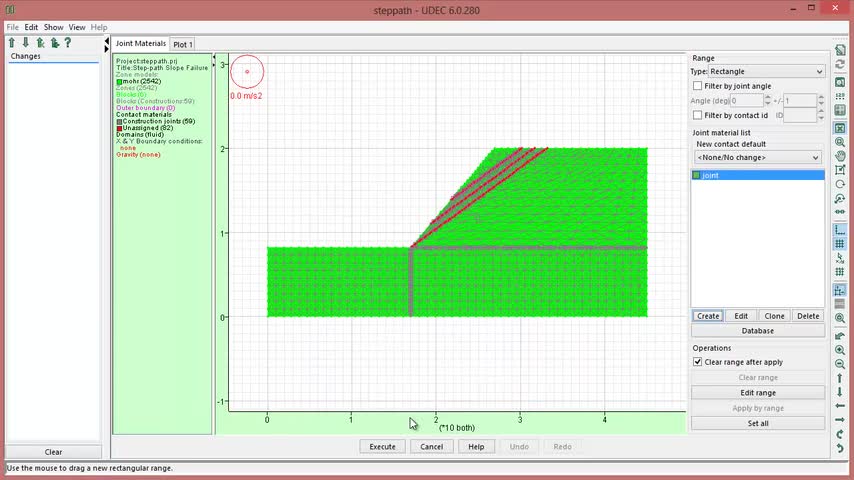Screen dimensions: 854x480
Task: Open the File menu
Action: tap(13, 27)
